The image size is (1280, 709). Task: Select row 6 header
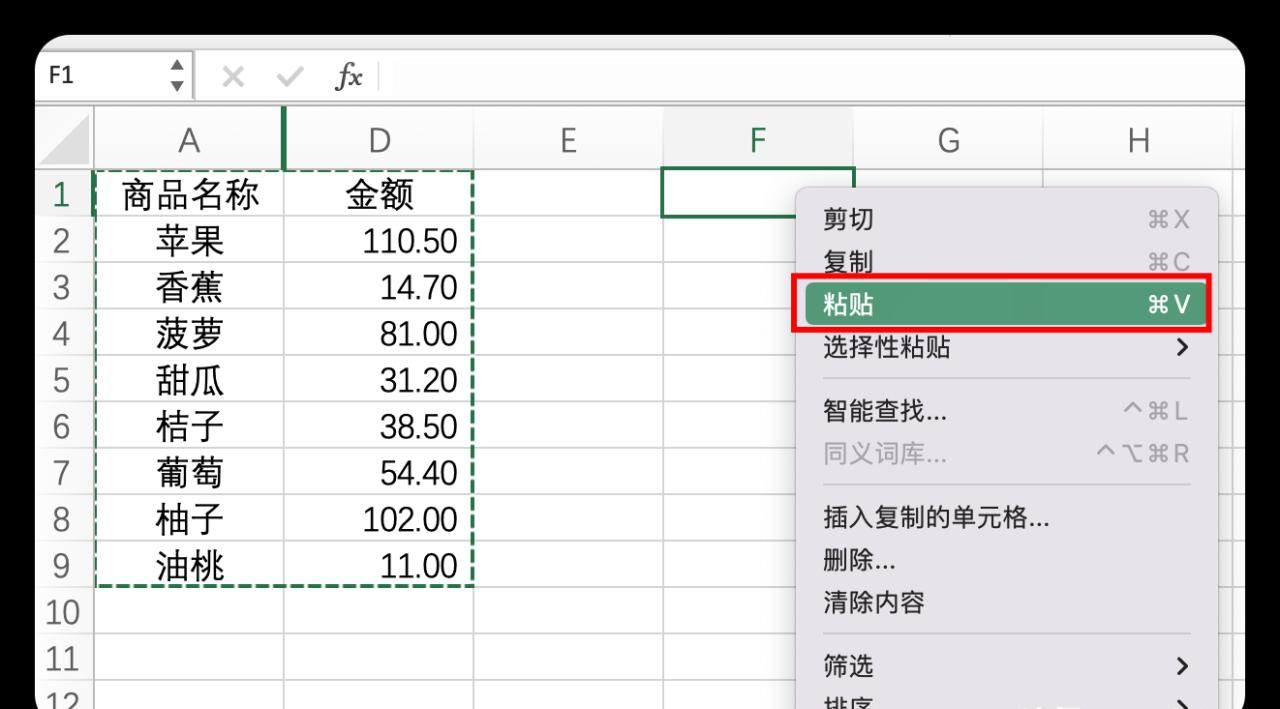click(x=62, y=427)
